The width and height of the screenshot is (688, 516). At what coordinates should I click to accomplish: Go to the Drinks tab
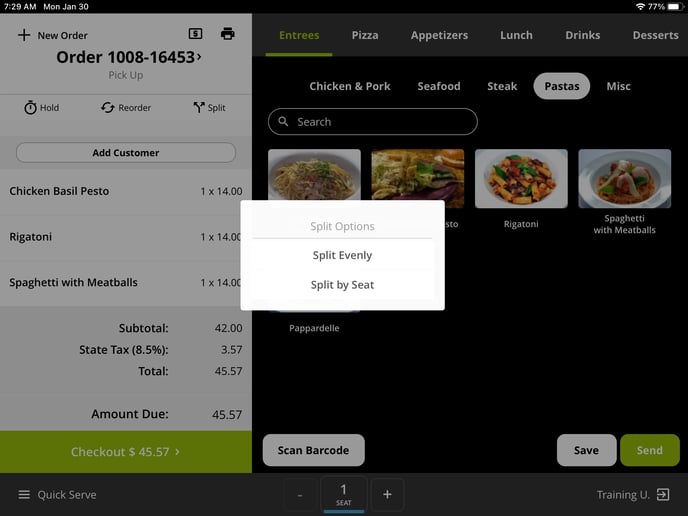(x=582, y=35)
